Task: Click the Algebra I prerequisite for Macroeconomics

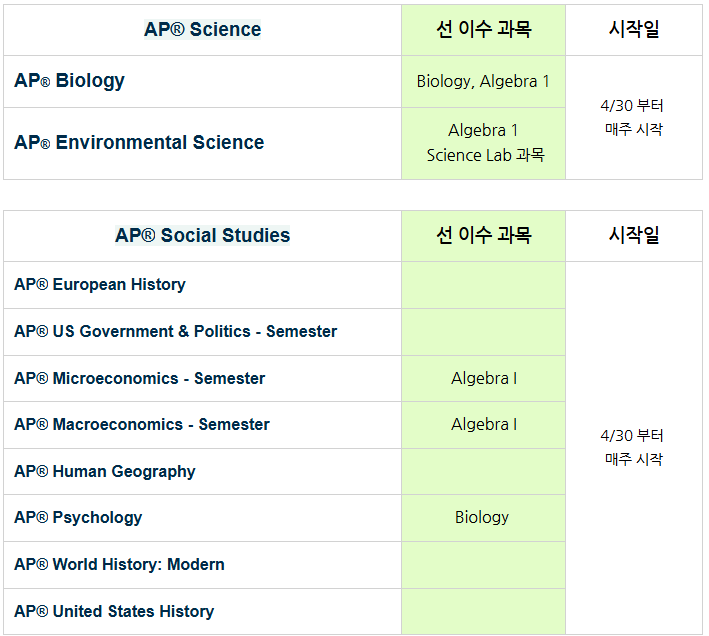Action: [x=484, y=425]
